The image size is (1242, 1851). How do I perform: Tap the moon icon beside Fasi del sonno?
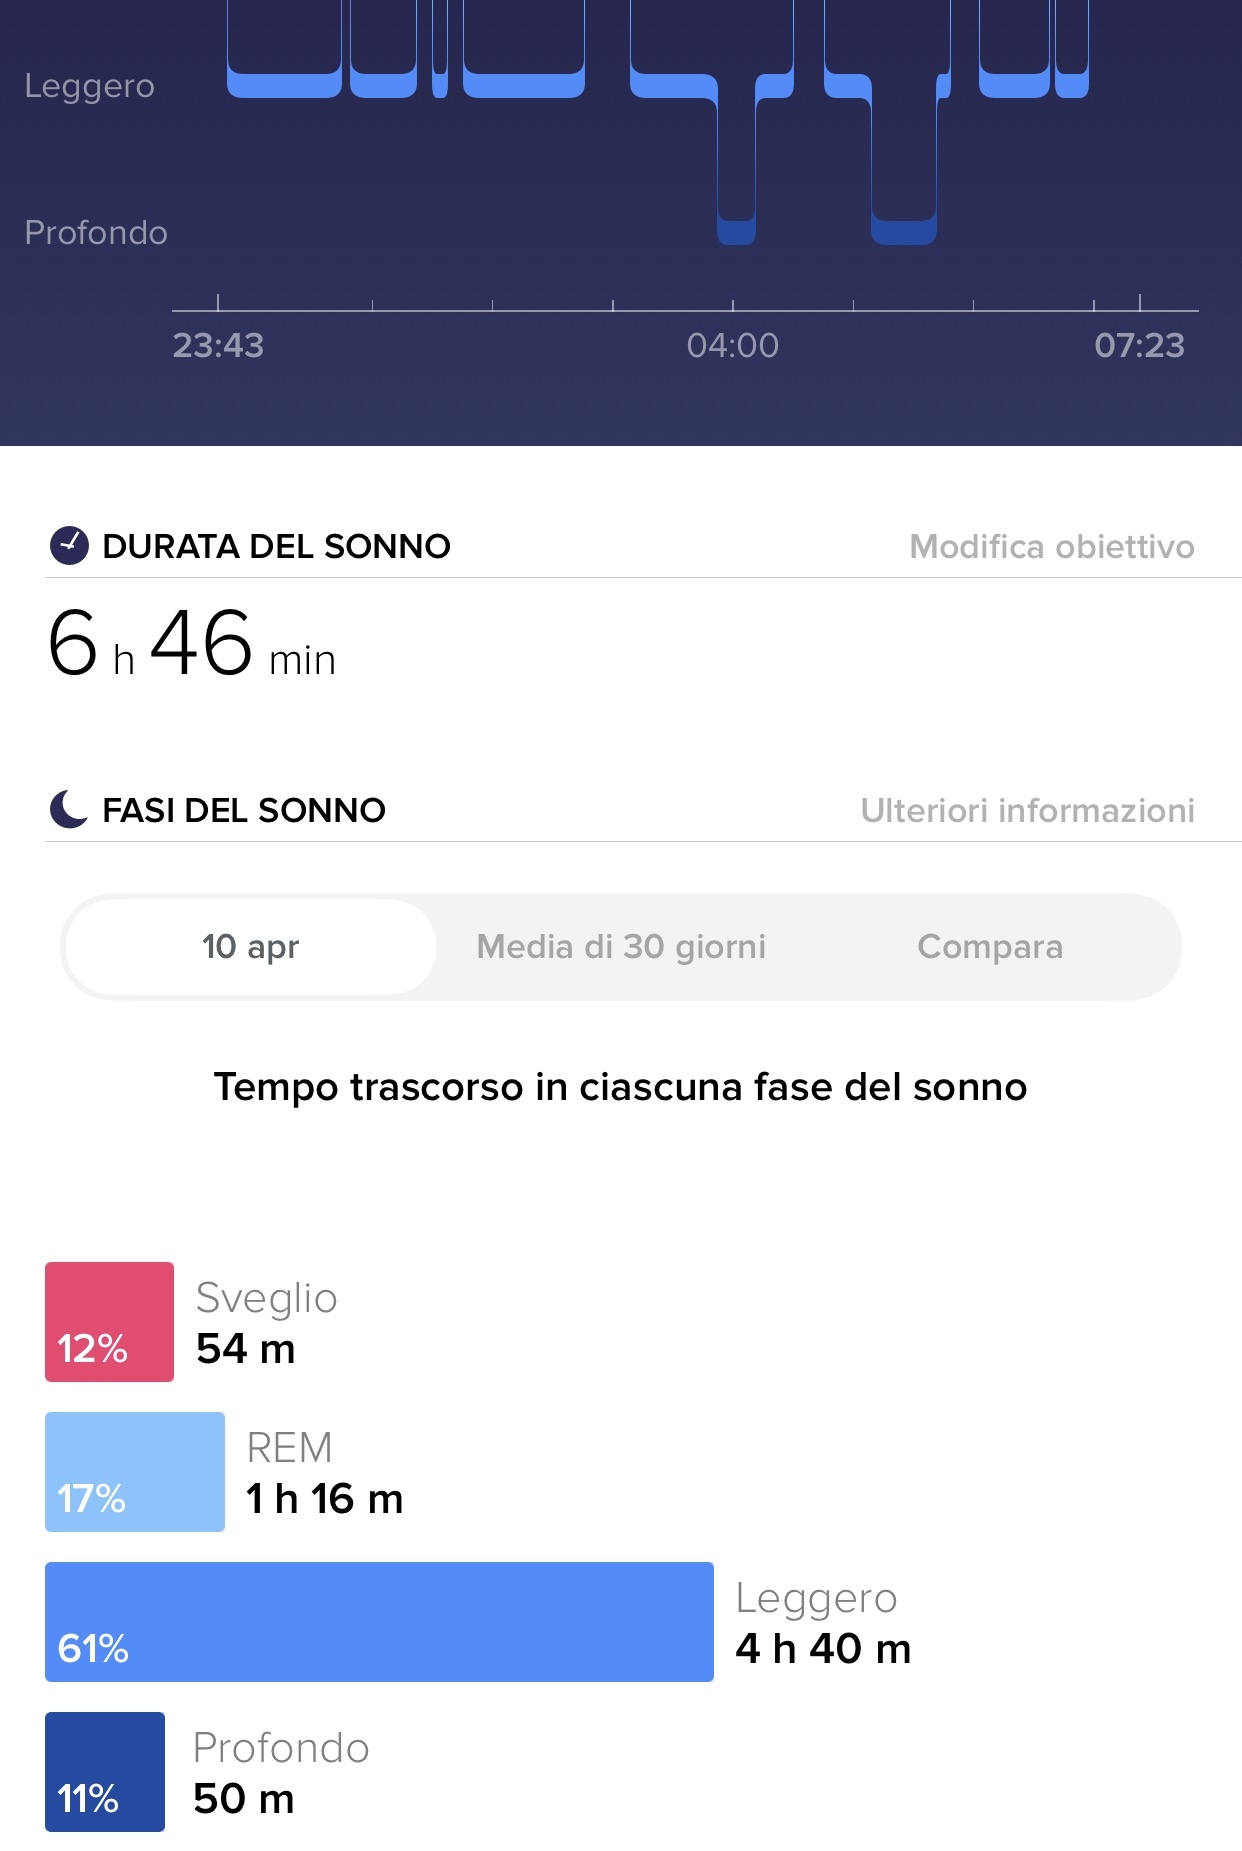69,810
